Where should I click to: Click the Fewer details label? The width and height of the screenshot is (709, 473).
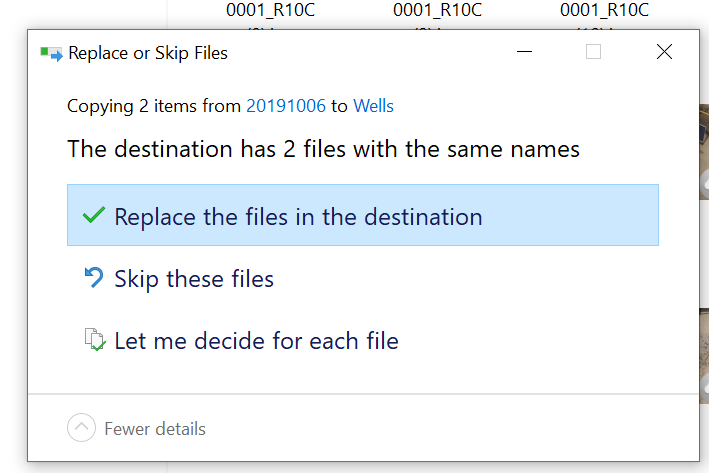click(155, 429)
